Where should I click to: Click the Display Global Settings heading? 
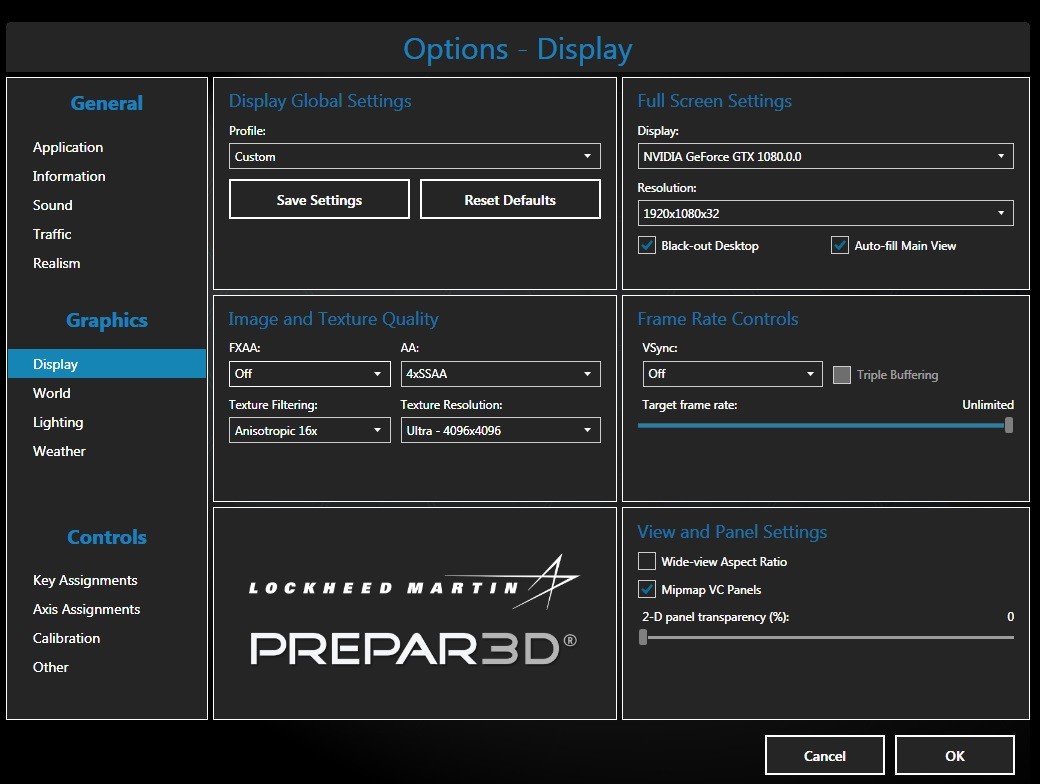[320, 101]
